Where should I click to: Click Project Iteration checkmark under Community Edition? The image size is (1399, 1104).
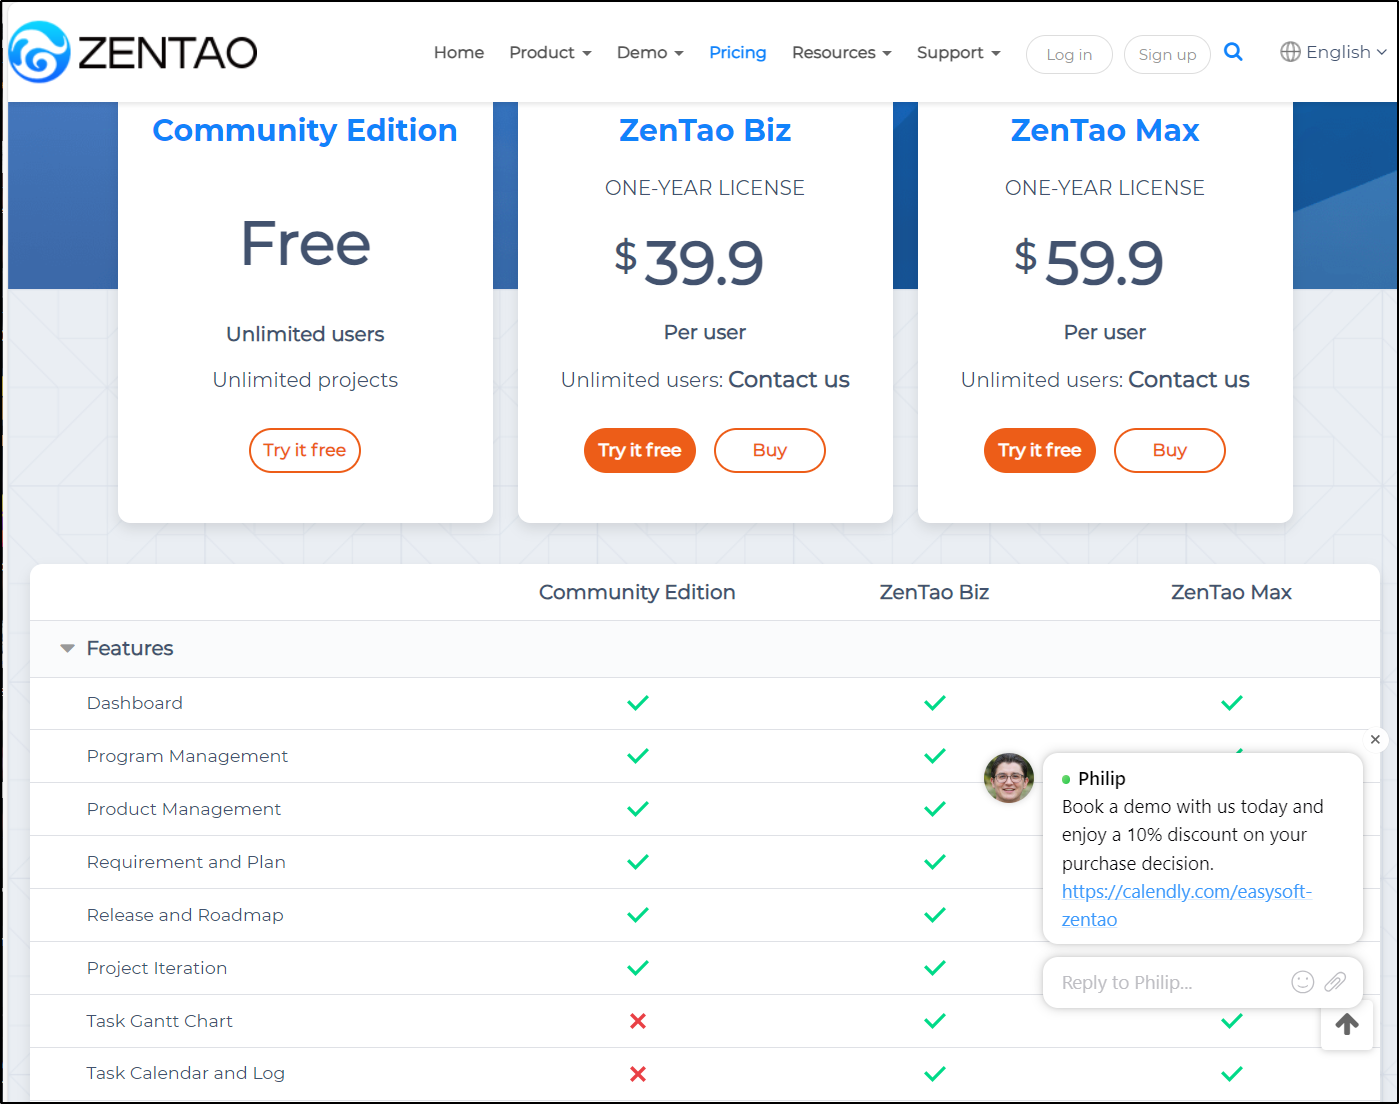[x=638, y=968]
